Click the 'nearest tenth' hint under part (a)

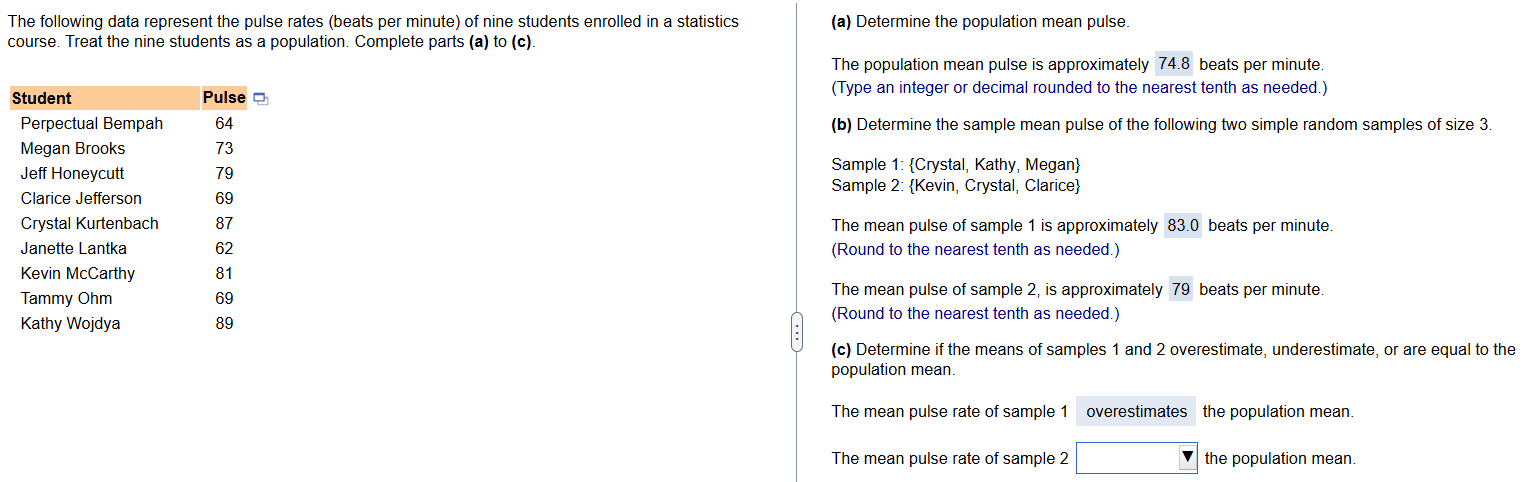pyautogui.click(x=1079, y=88)
